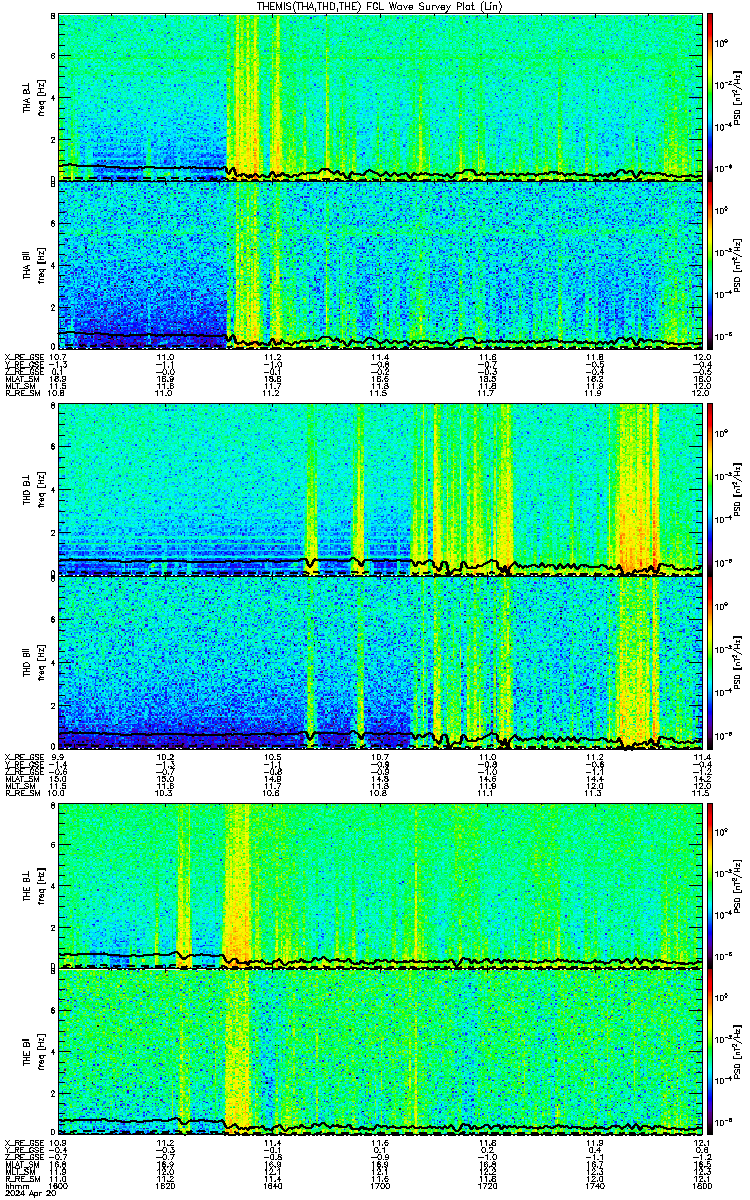750x1200 pixels.
Task: Click the THD B⊥ panel color bar
Action: [x=710, y=488]
